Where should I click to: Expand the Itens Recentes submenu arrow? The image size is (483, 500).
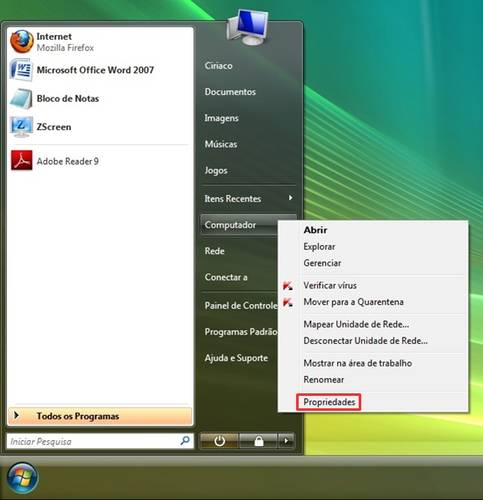coord(290,198)
